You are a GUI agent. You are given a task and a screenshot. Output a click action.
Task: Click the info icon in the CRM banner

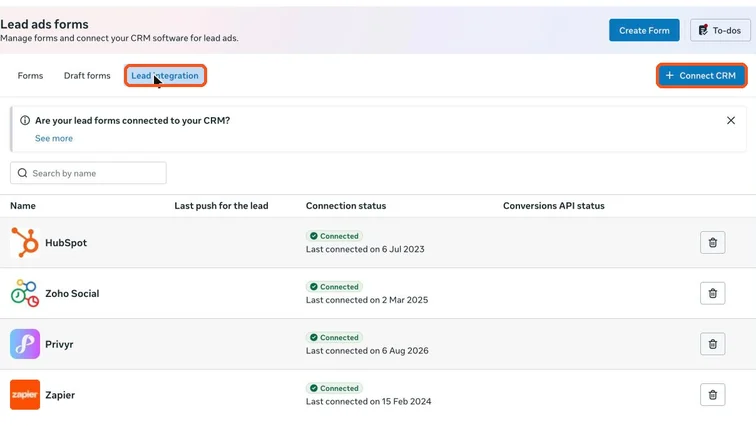point(25,120)
